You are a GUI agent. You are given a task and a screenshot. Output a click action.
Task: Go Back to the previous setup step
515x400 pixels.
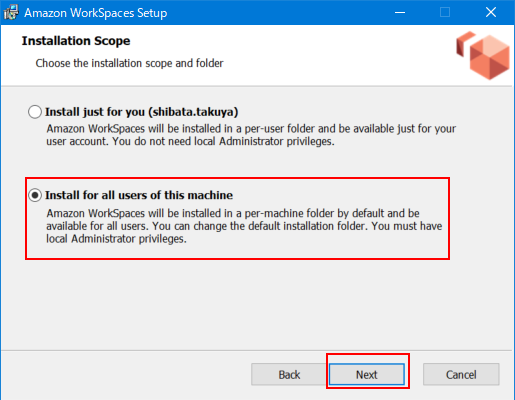(289, 375)
